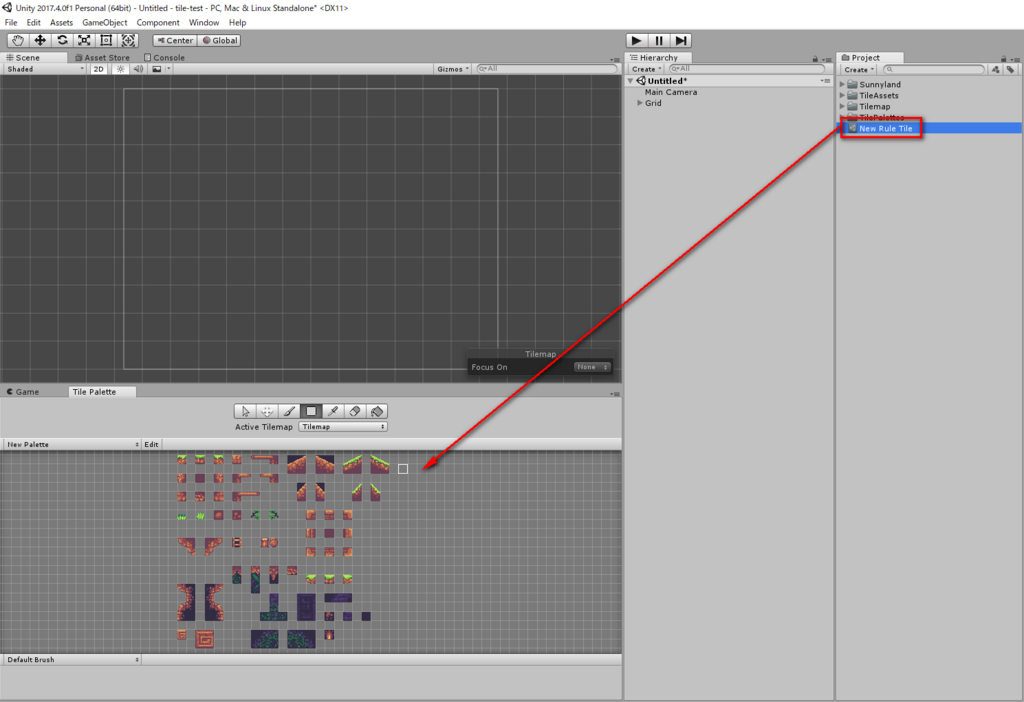This screenshot has height=702, width=1024.
Task: Open the Window menu
Action: (204, 22)
